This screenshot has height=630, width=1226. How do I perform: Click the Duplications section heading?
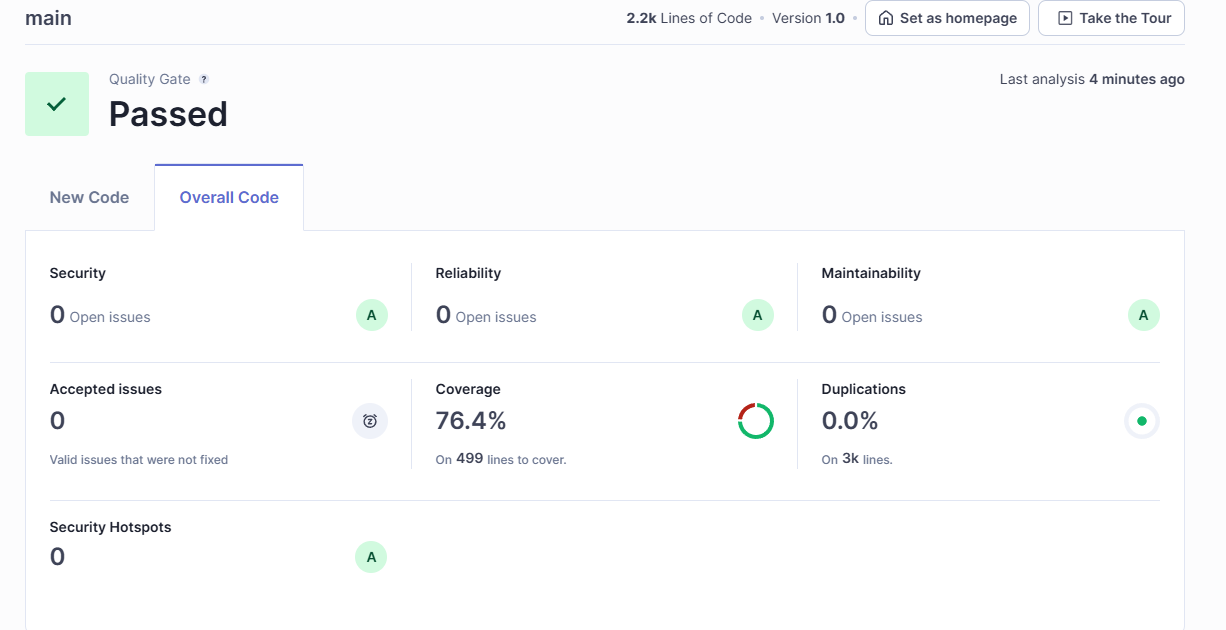pos(864,389)
